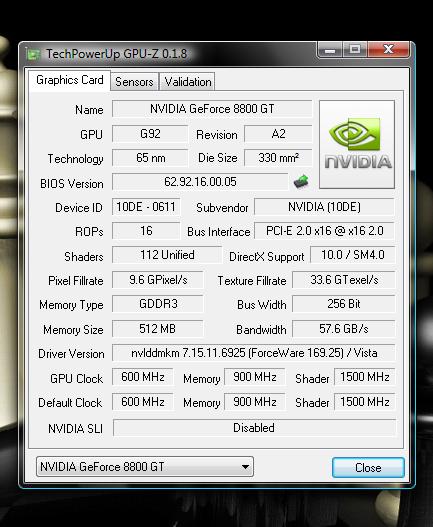Switch to the Sensors tab
The image size is (433, 527).
tap(134, 82)
